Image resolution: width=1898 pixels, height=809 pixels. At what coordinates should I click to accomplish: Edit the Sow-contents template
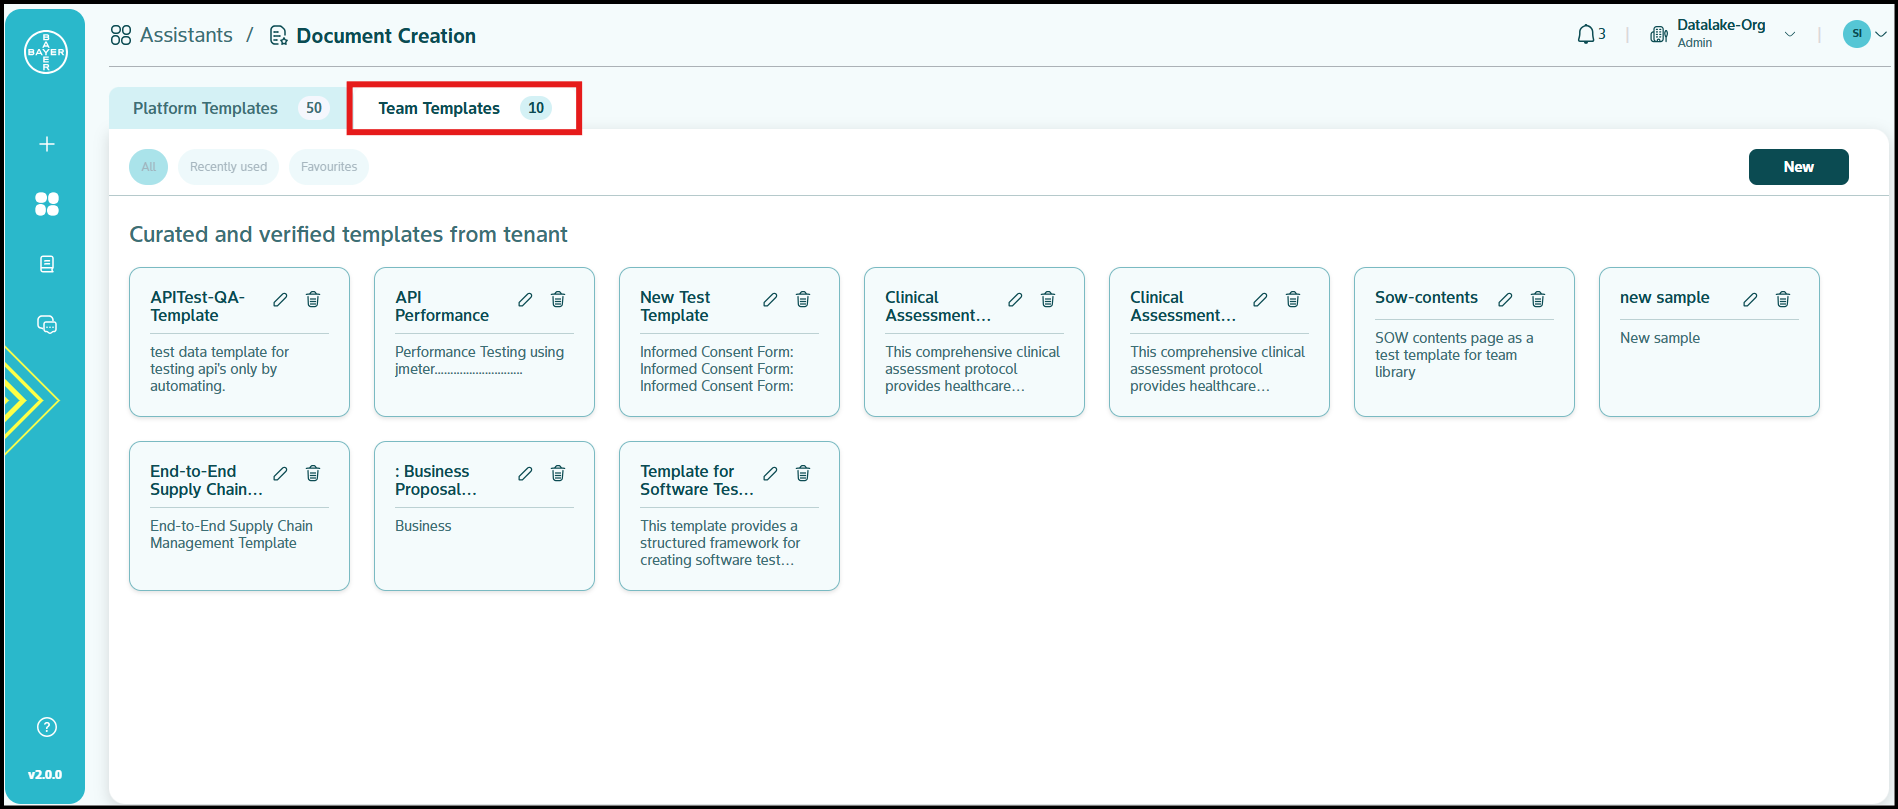tap(1505, 299)
